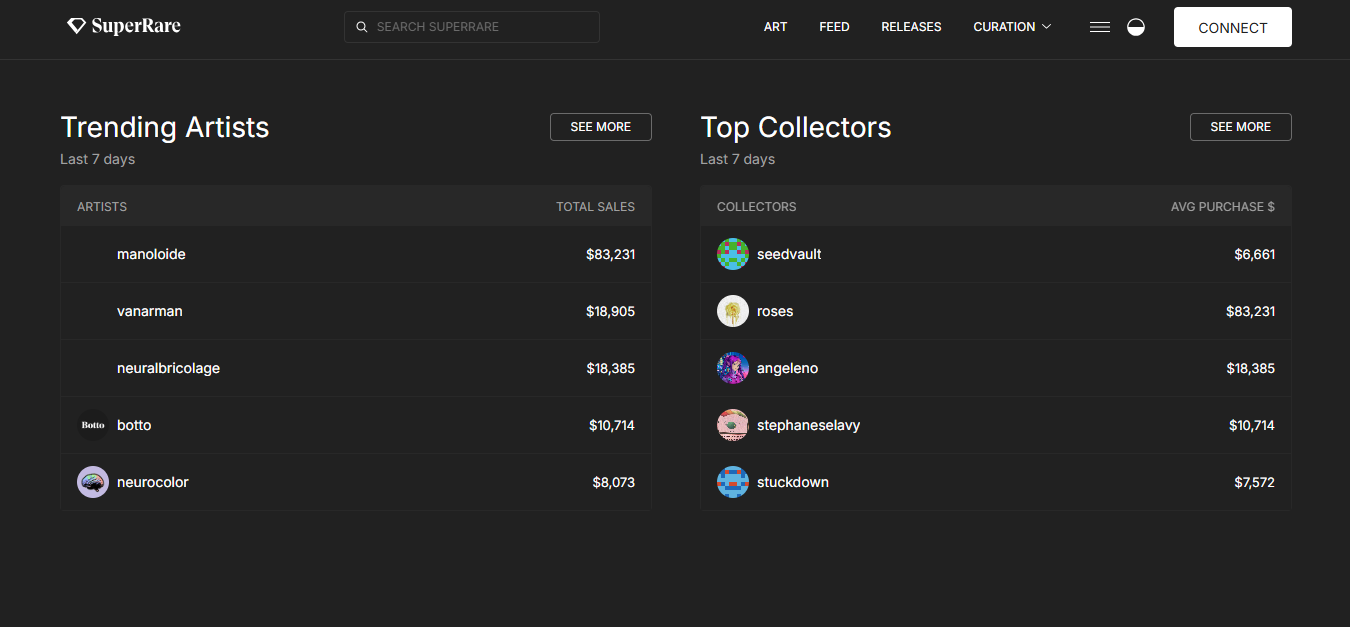1350x627 pixels.
Task: Go to the Art menu item
Action: click(x=776, y=27)
